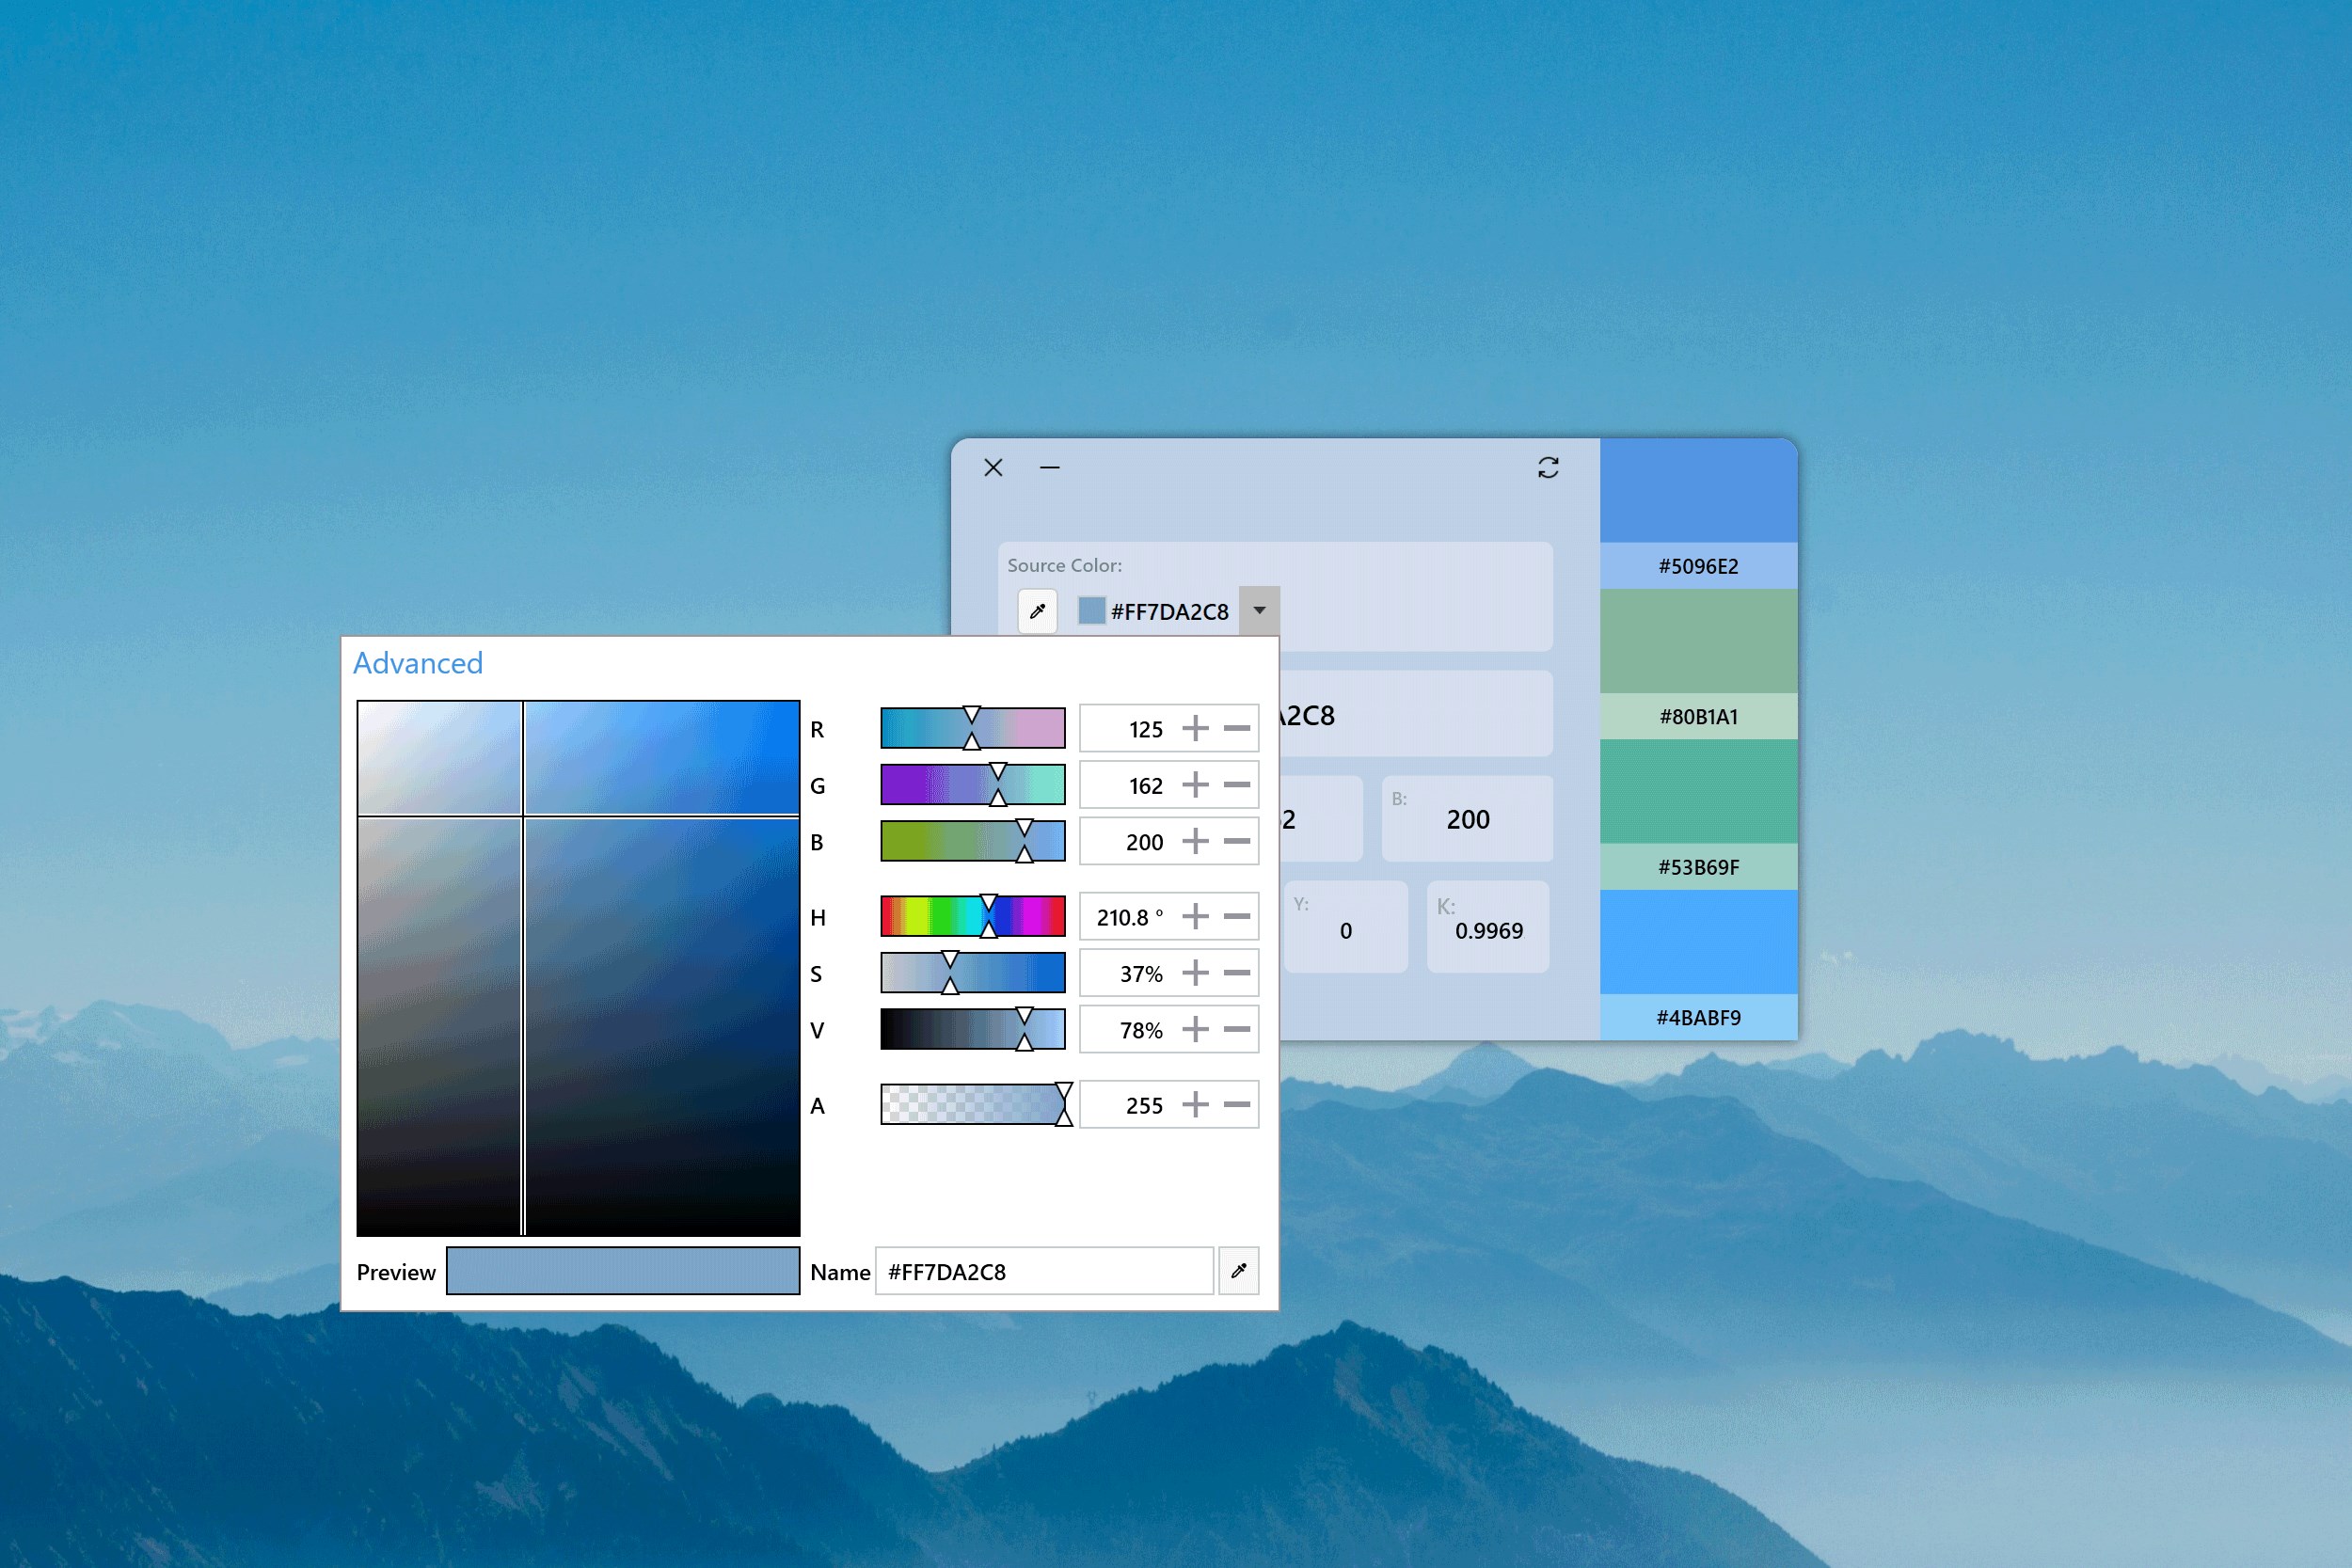Screen dimensions: 2352x1568
Task: Decrease Saturation with its minus icon
Action: click(x=1237, y=973)
